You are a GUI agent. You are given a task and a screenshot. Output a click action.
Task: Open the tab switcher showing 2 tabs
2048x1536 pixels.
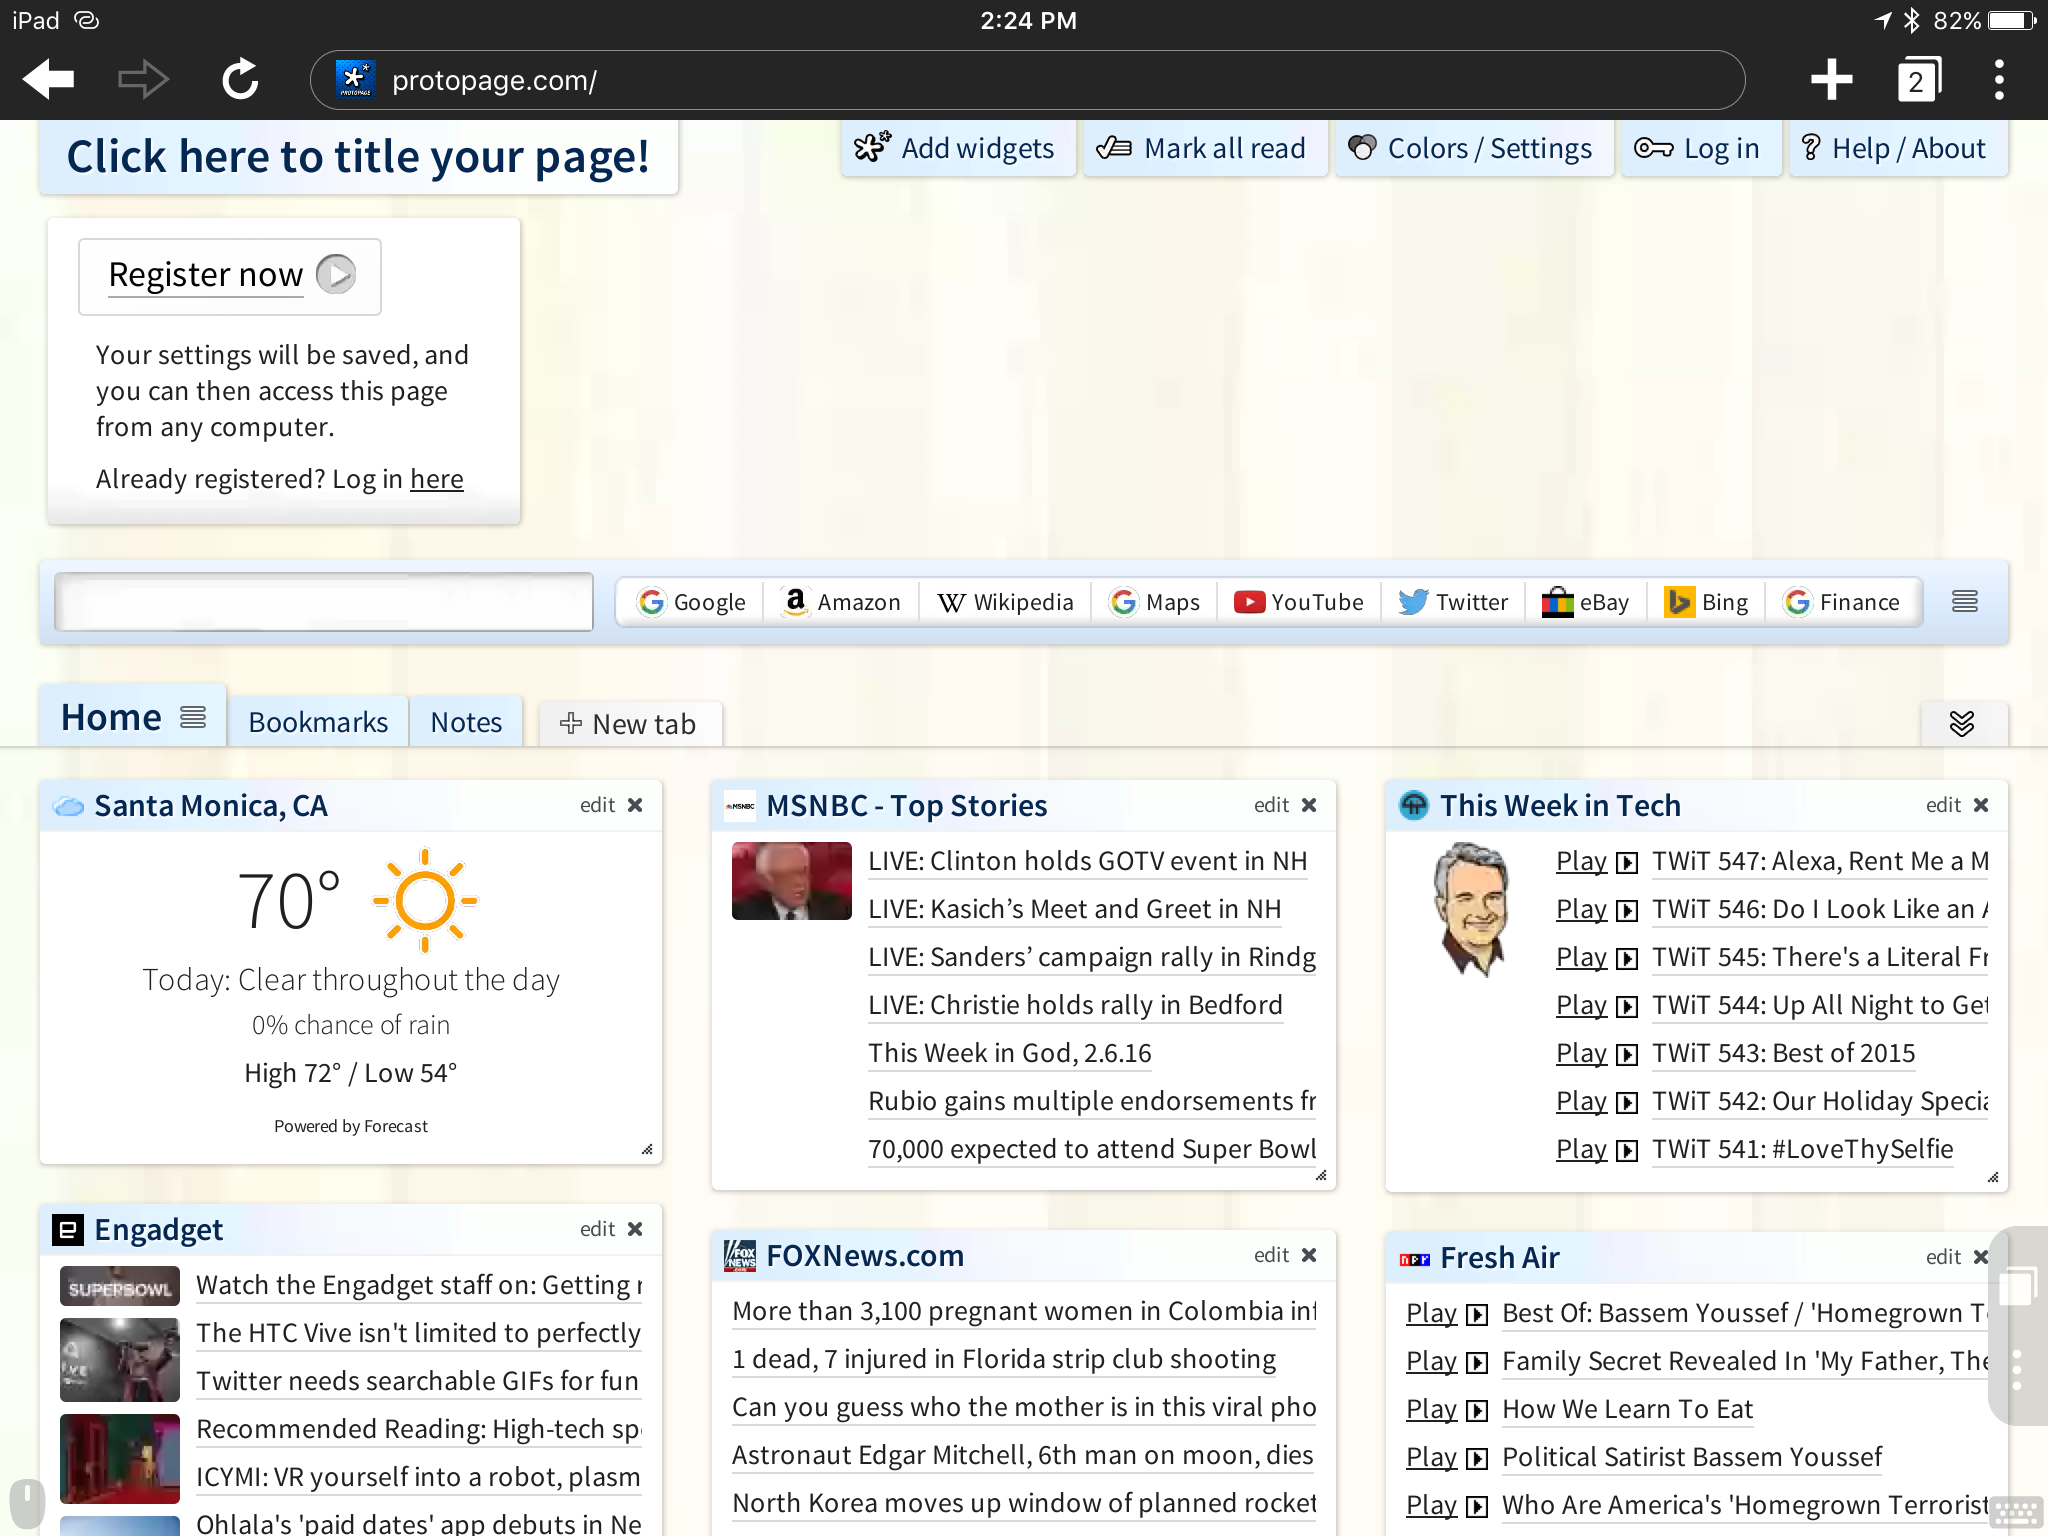click(1917, 79)
